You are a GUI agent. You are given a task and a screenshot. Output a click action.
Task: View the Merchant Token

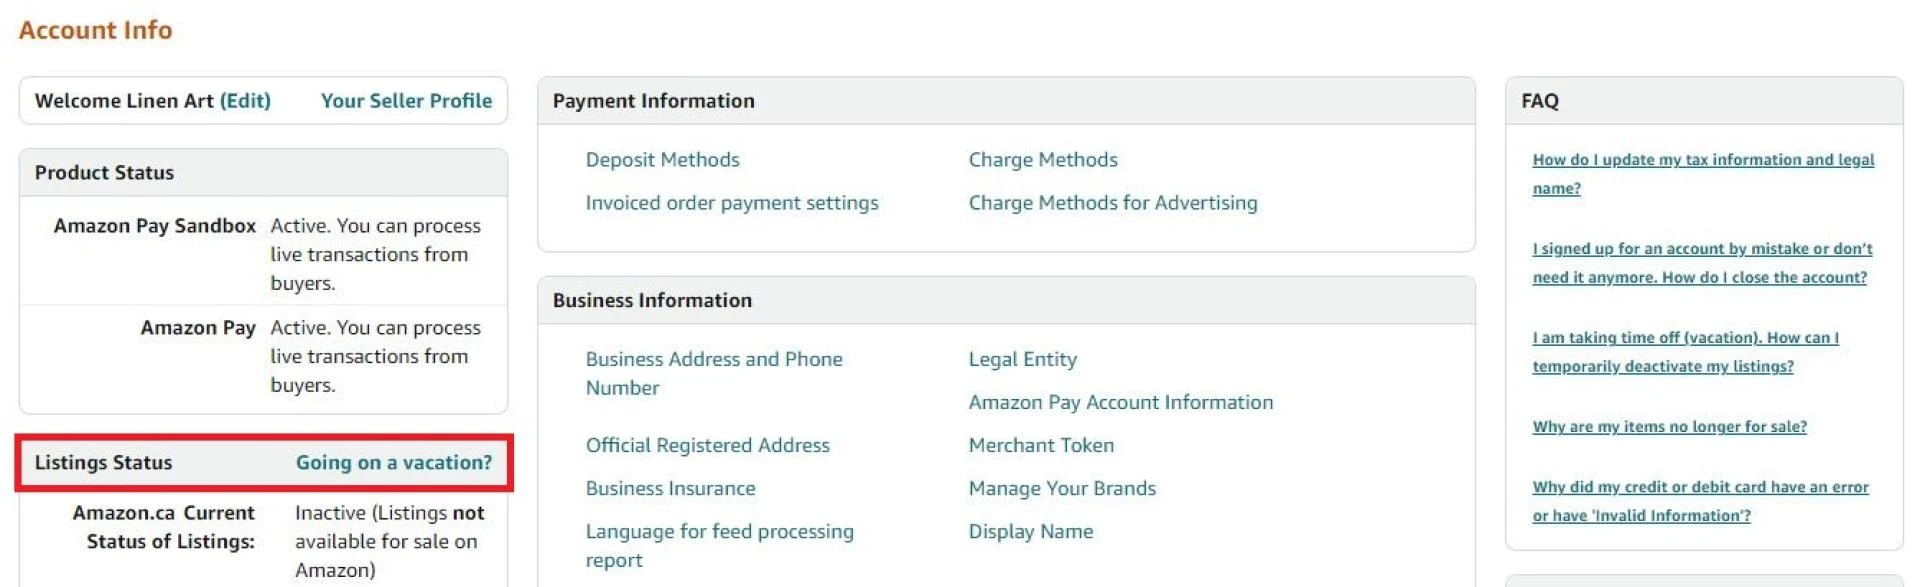[x=1041, y=445]
